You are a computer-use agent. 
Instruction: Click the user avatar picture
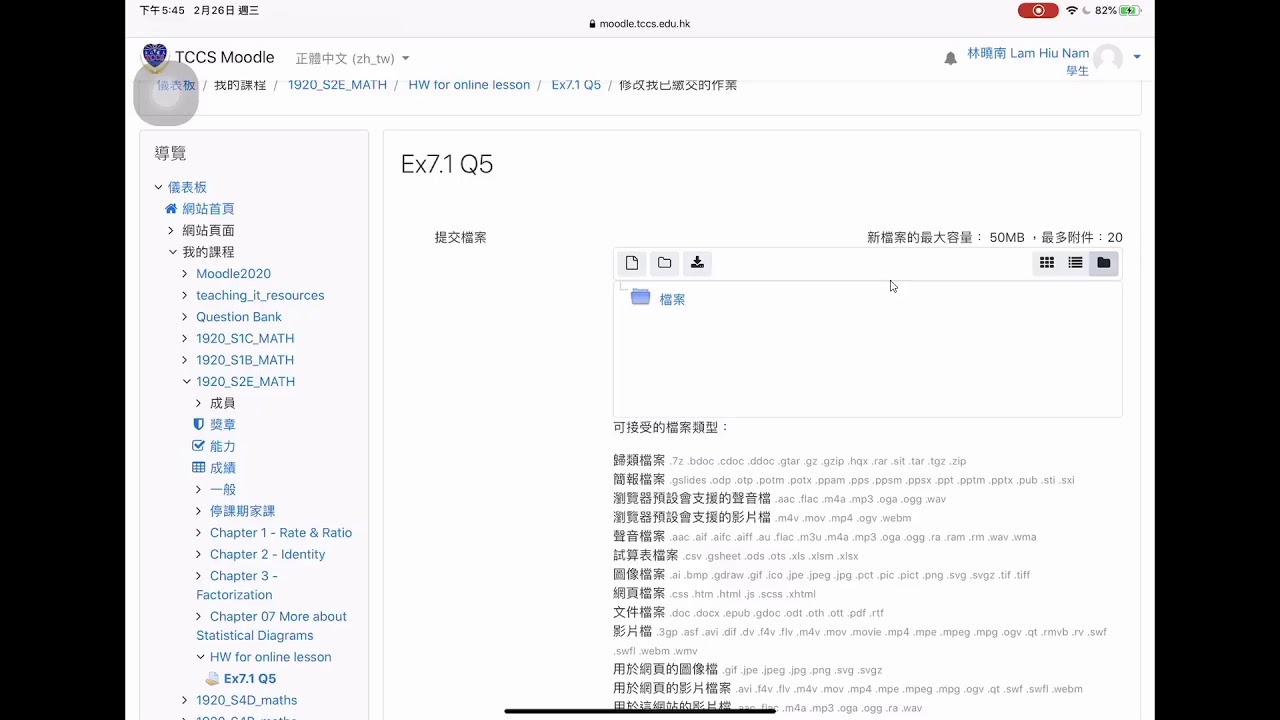(x=1108, y=58)
